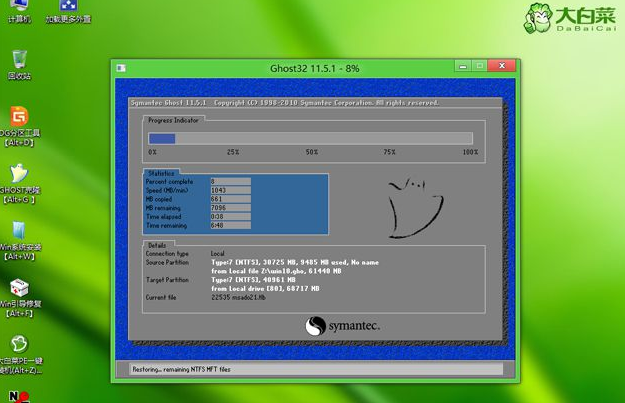Click the Time elapsed value 0:38
Screen dimensions: 625x403
(x=230, y=216)
